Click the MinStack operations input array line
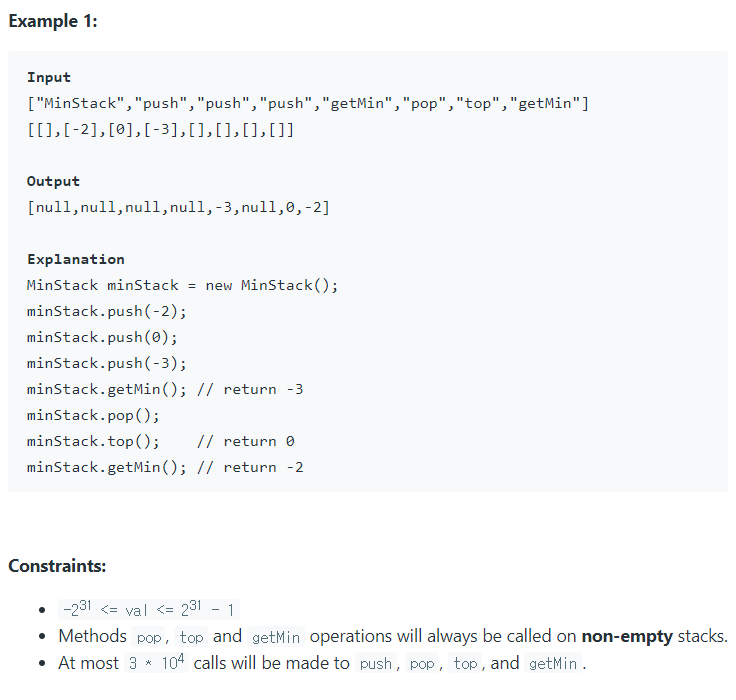Image resolution: width=736 pixels, height=700 pixels. [308, 103]
